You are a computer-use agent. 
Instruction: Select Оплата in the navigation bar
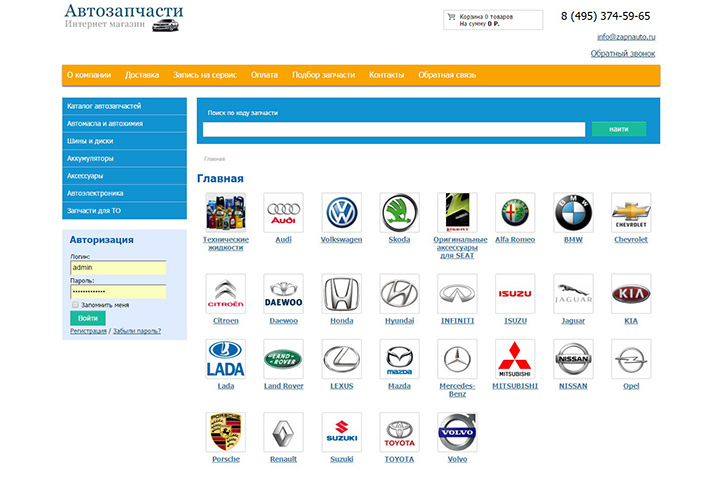264,75
